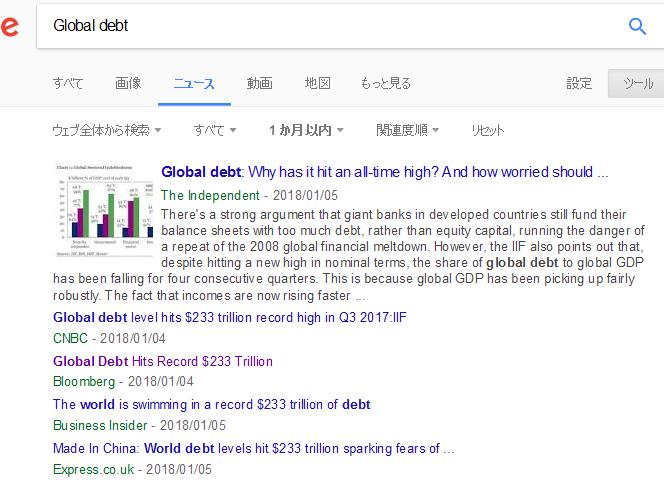Switch to the 画像 images tab
The image size is (664, 480).
click(x=128, y=83)
